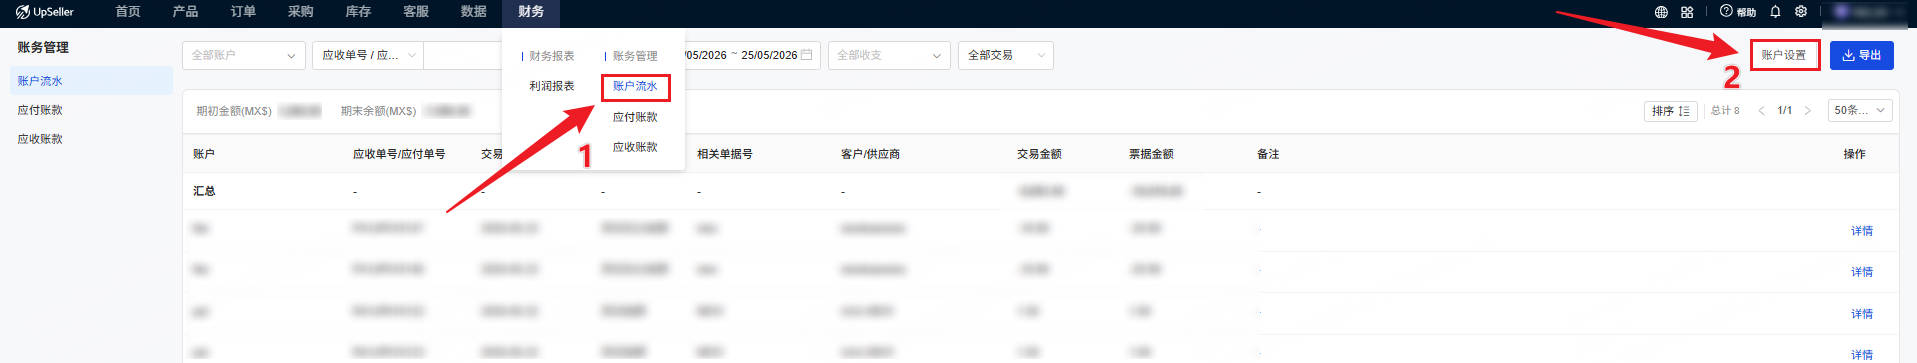Click the 相关单据号 column header
This screenshot has width=1917, height=363.
(725, 154)
